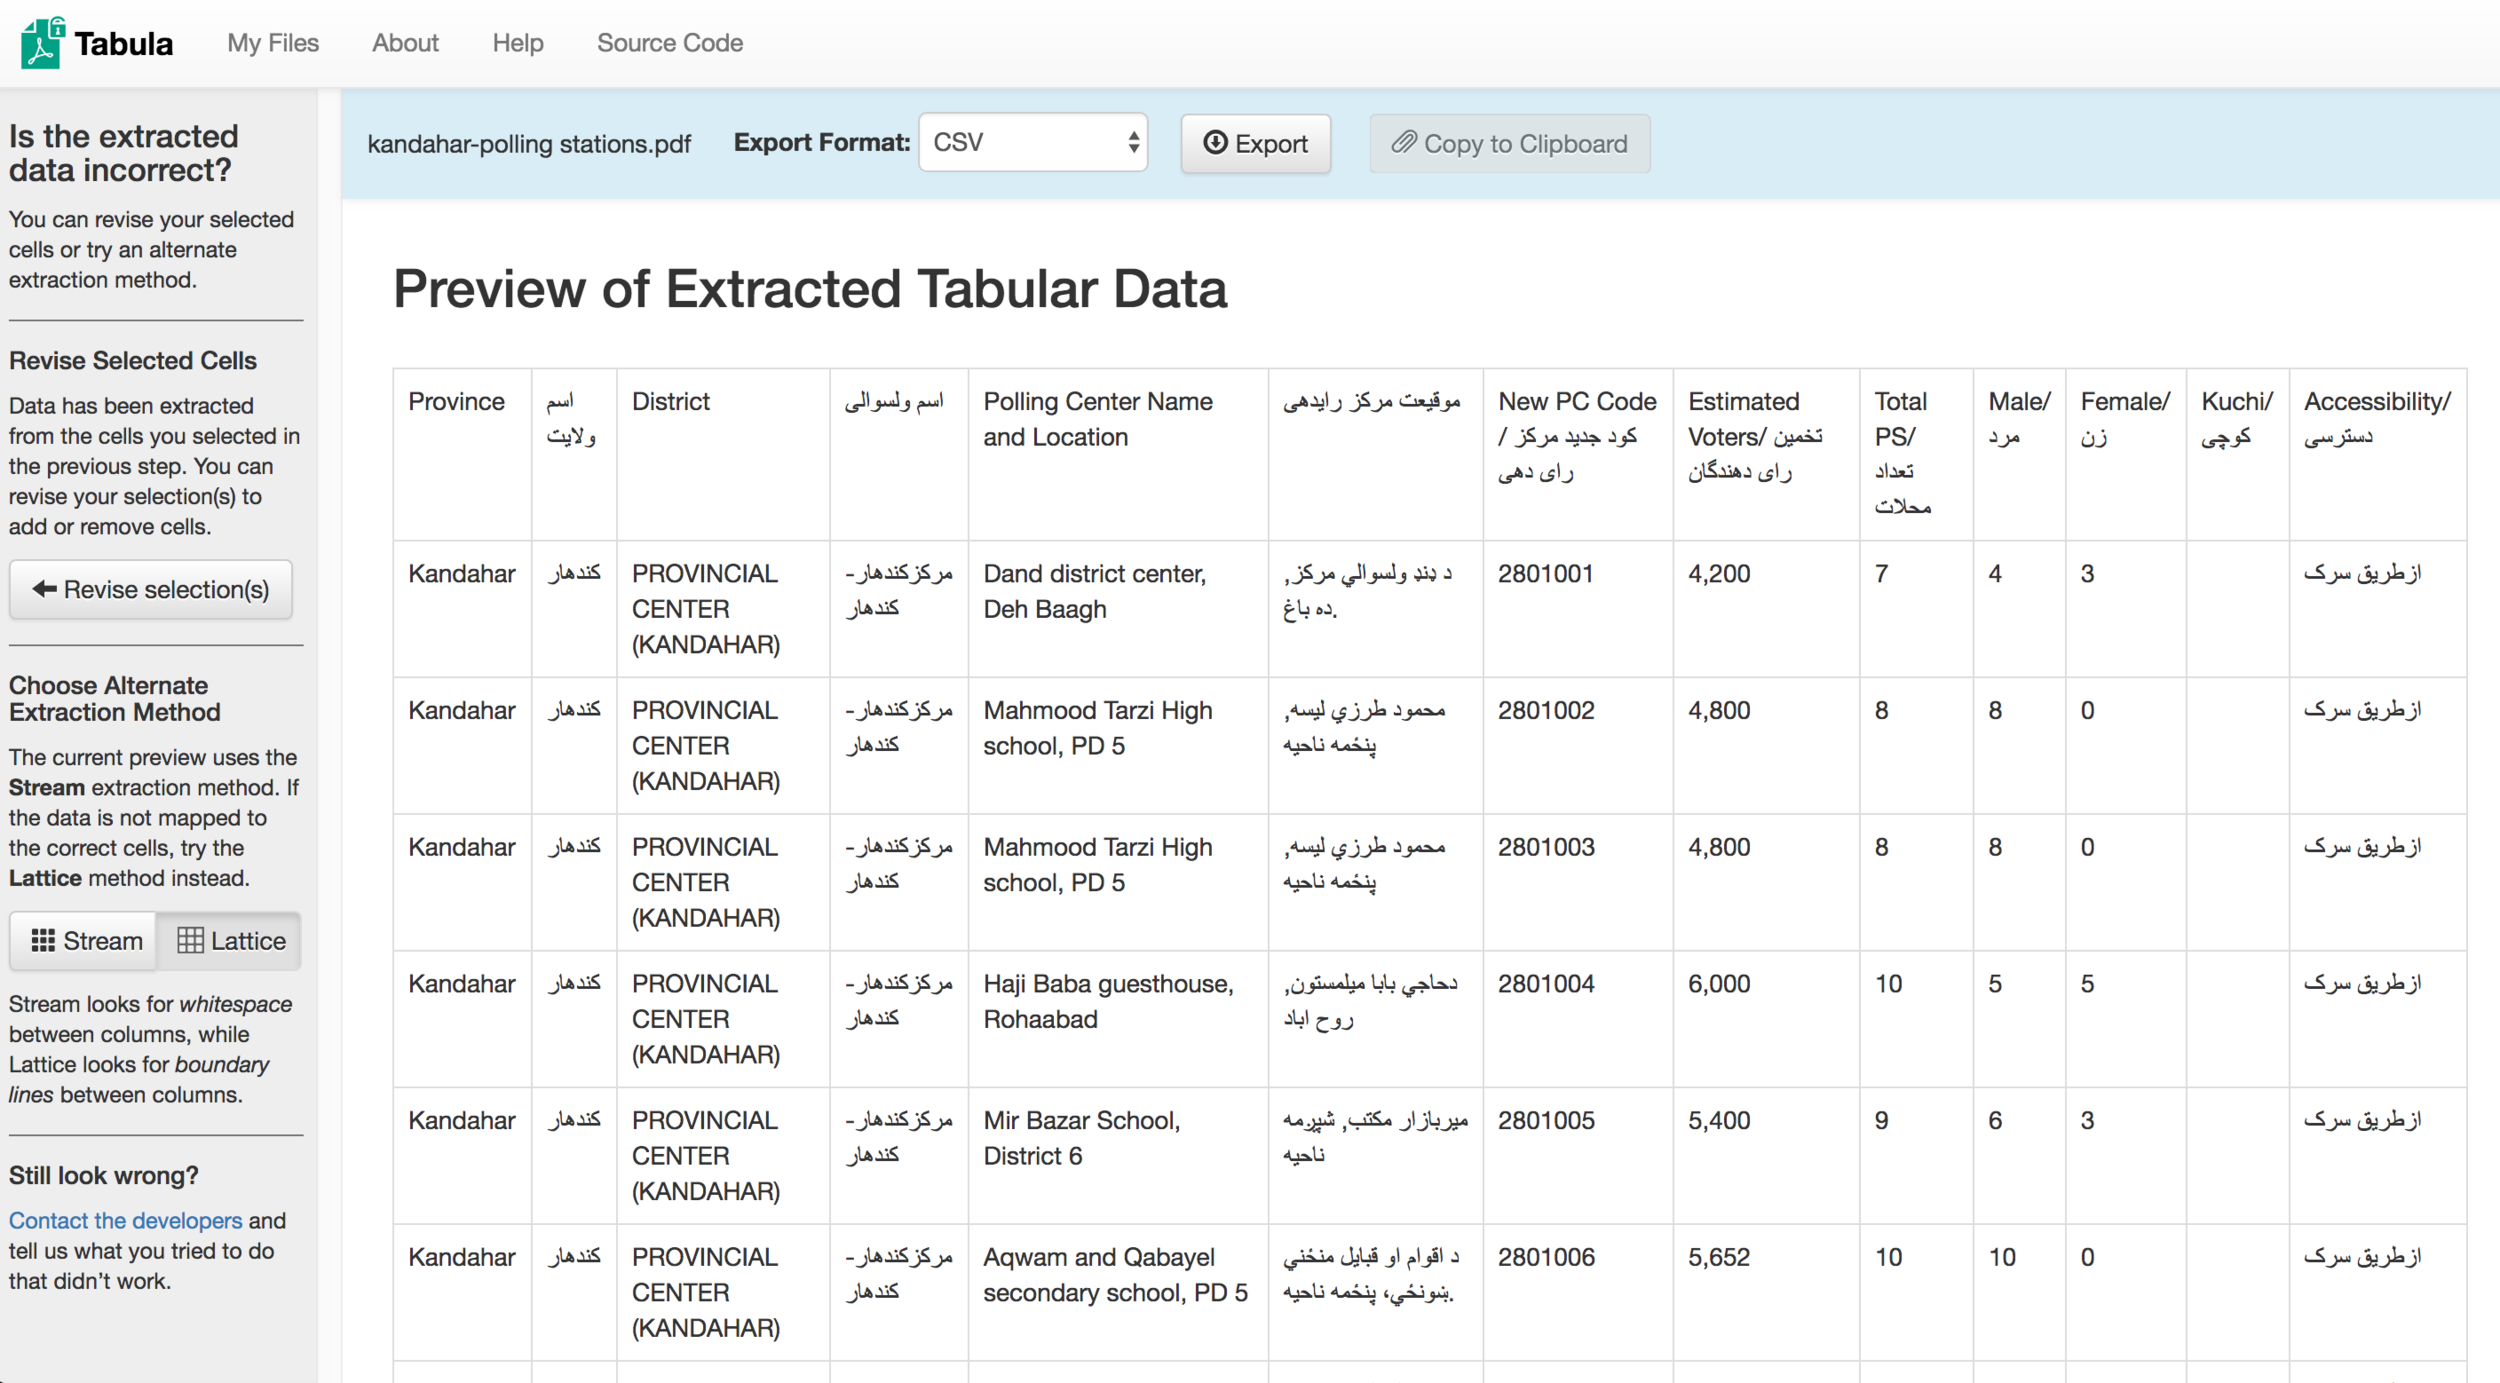Click the Male column header

click(x=2019, y=454)
